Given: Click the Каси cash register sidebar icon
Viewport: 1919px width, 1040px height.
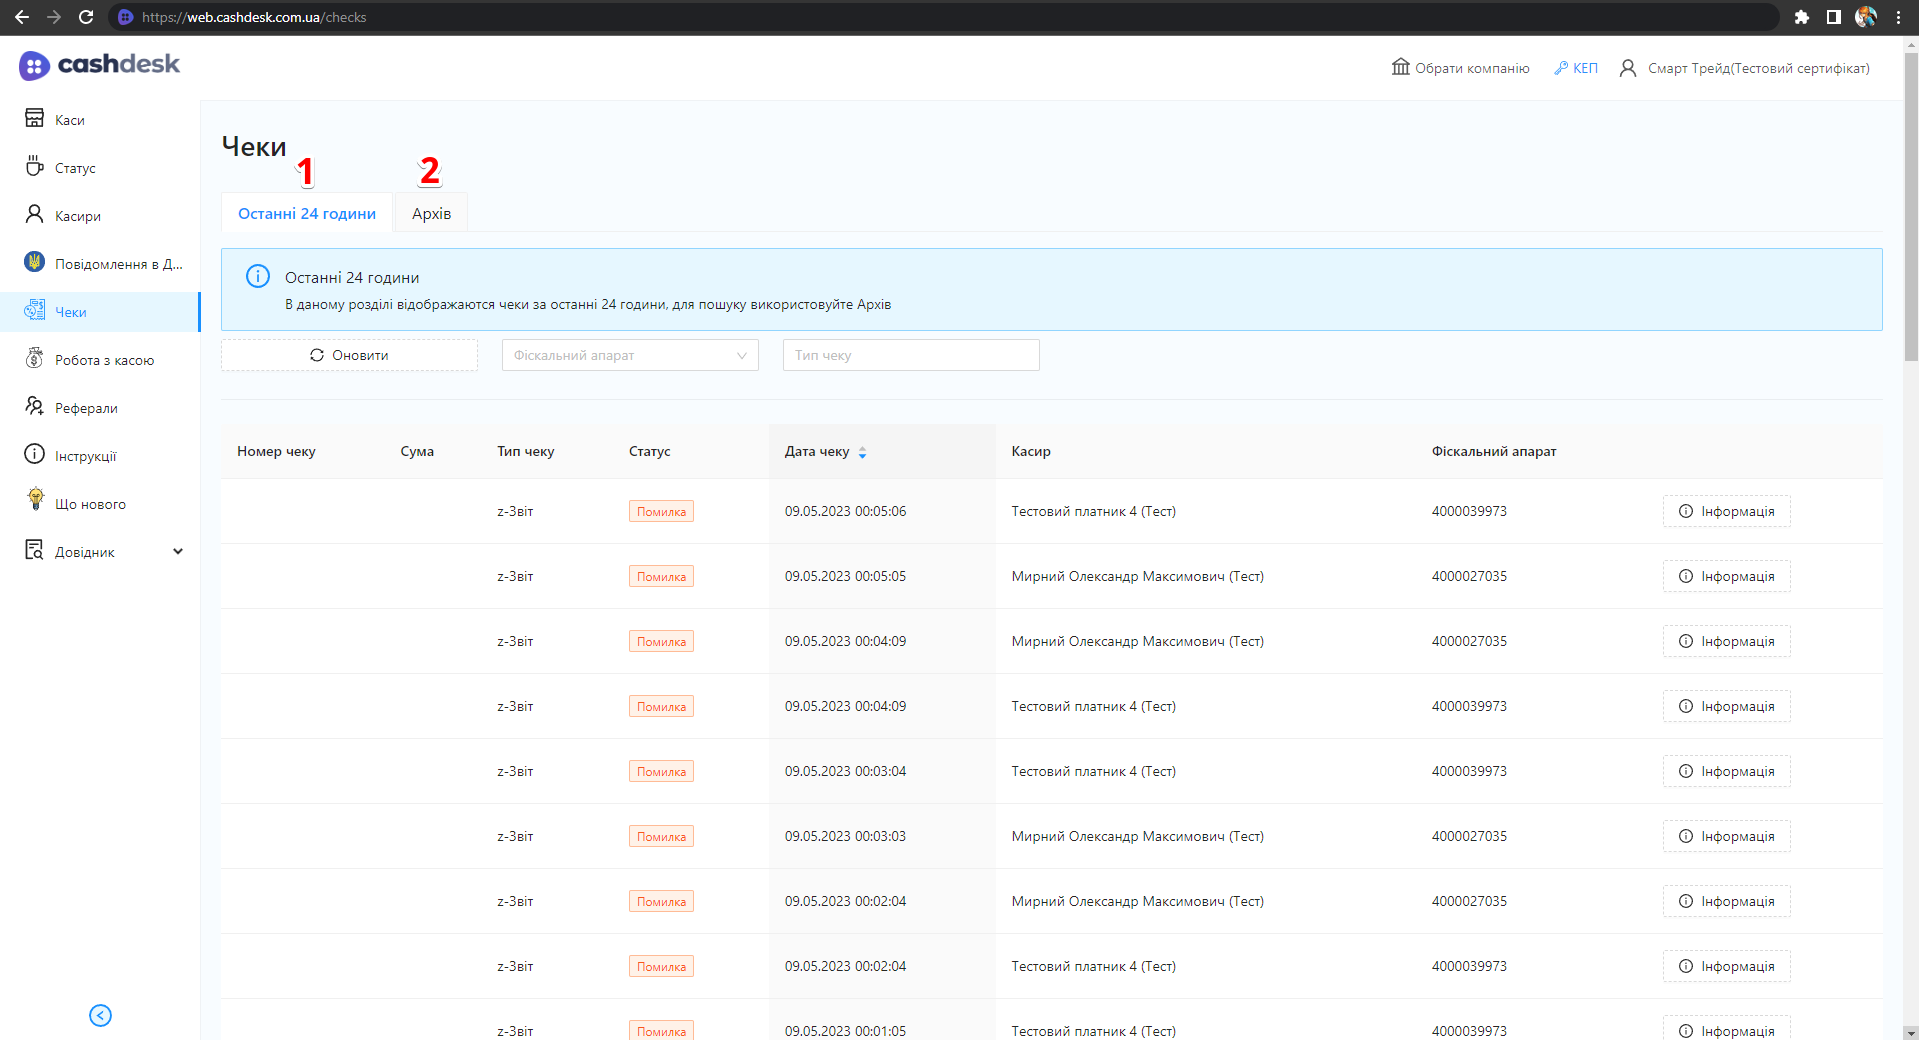Looking at the screenshot, I should [x=35, y=119].
